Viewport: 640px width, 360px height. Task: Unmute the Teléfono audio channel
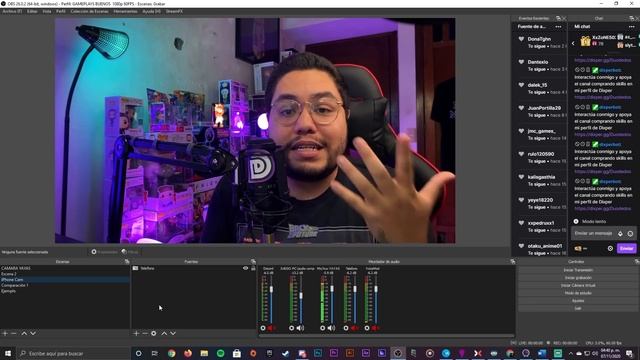click(x=355, y=328)
